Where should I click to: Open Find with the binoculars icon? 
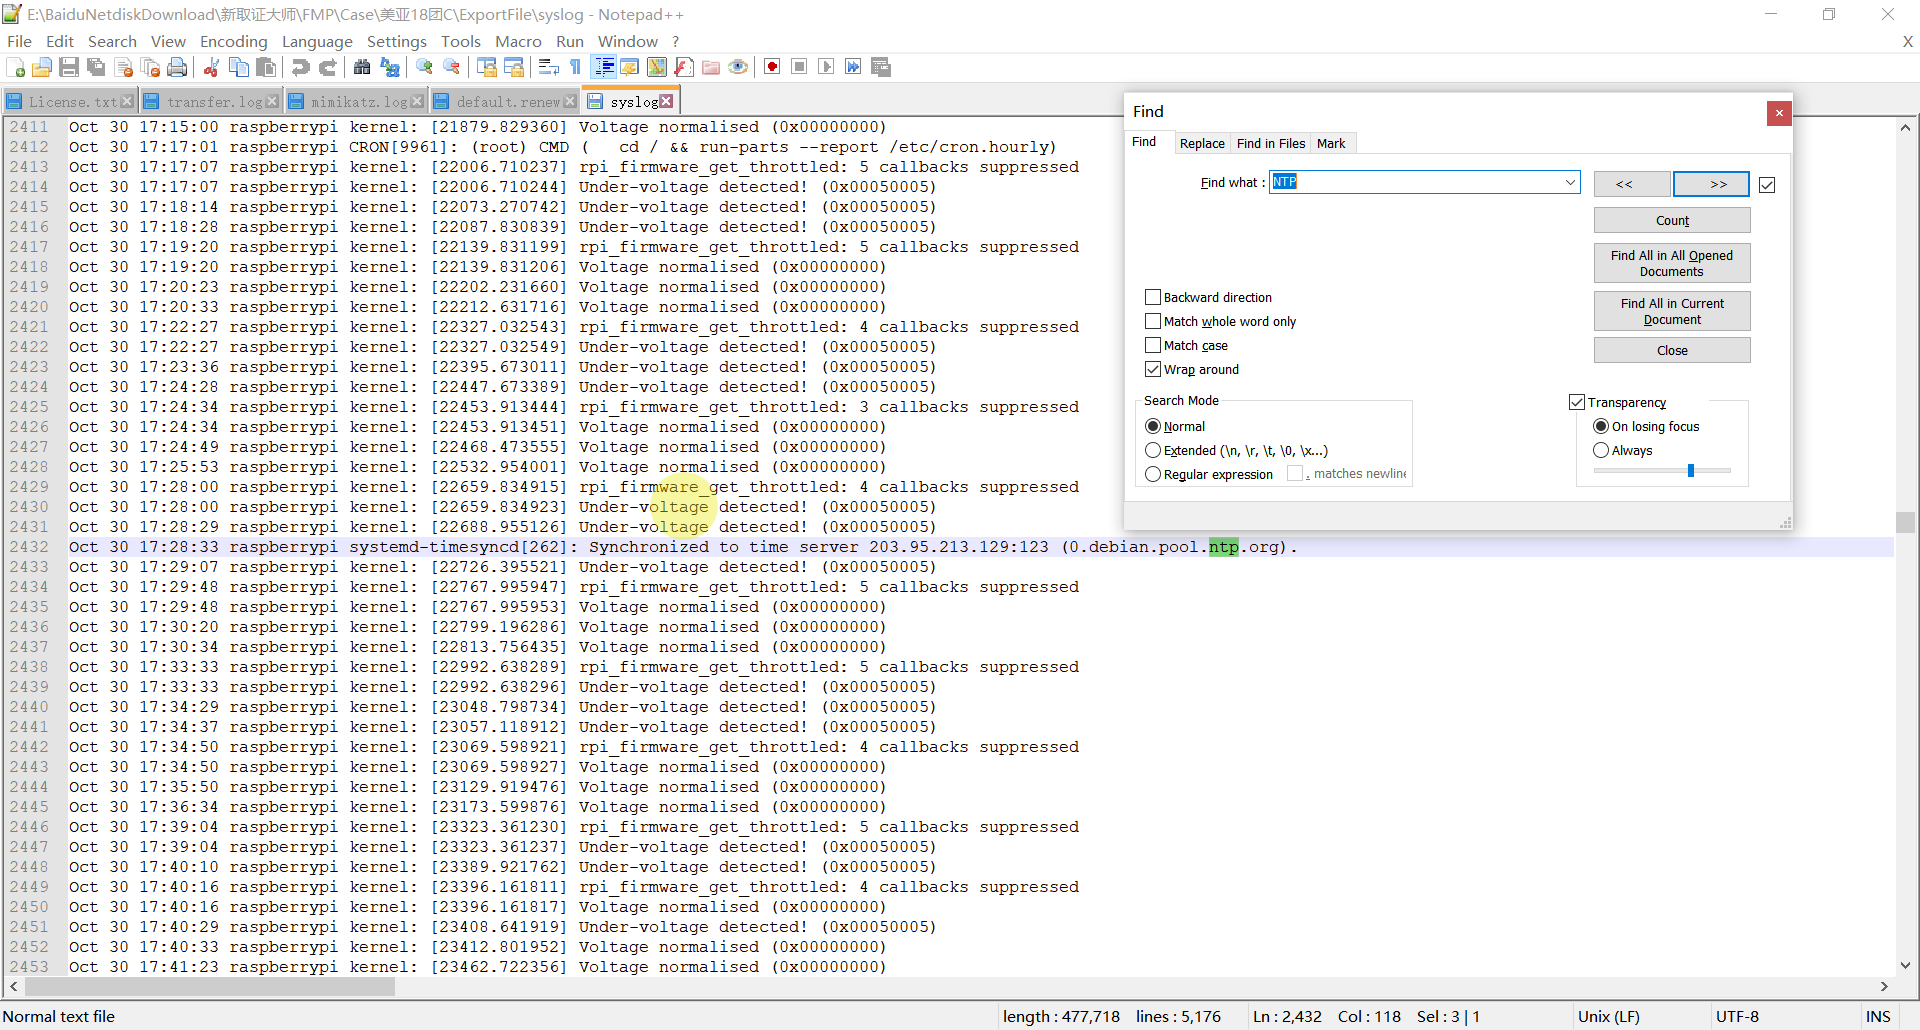[x=362, y=67]
